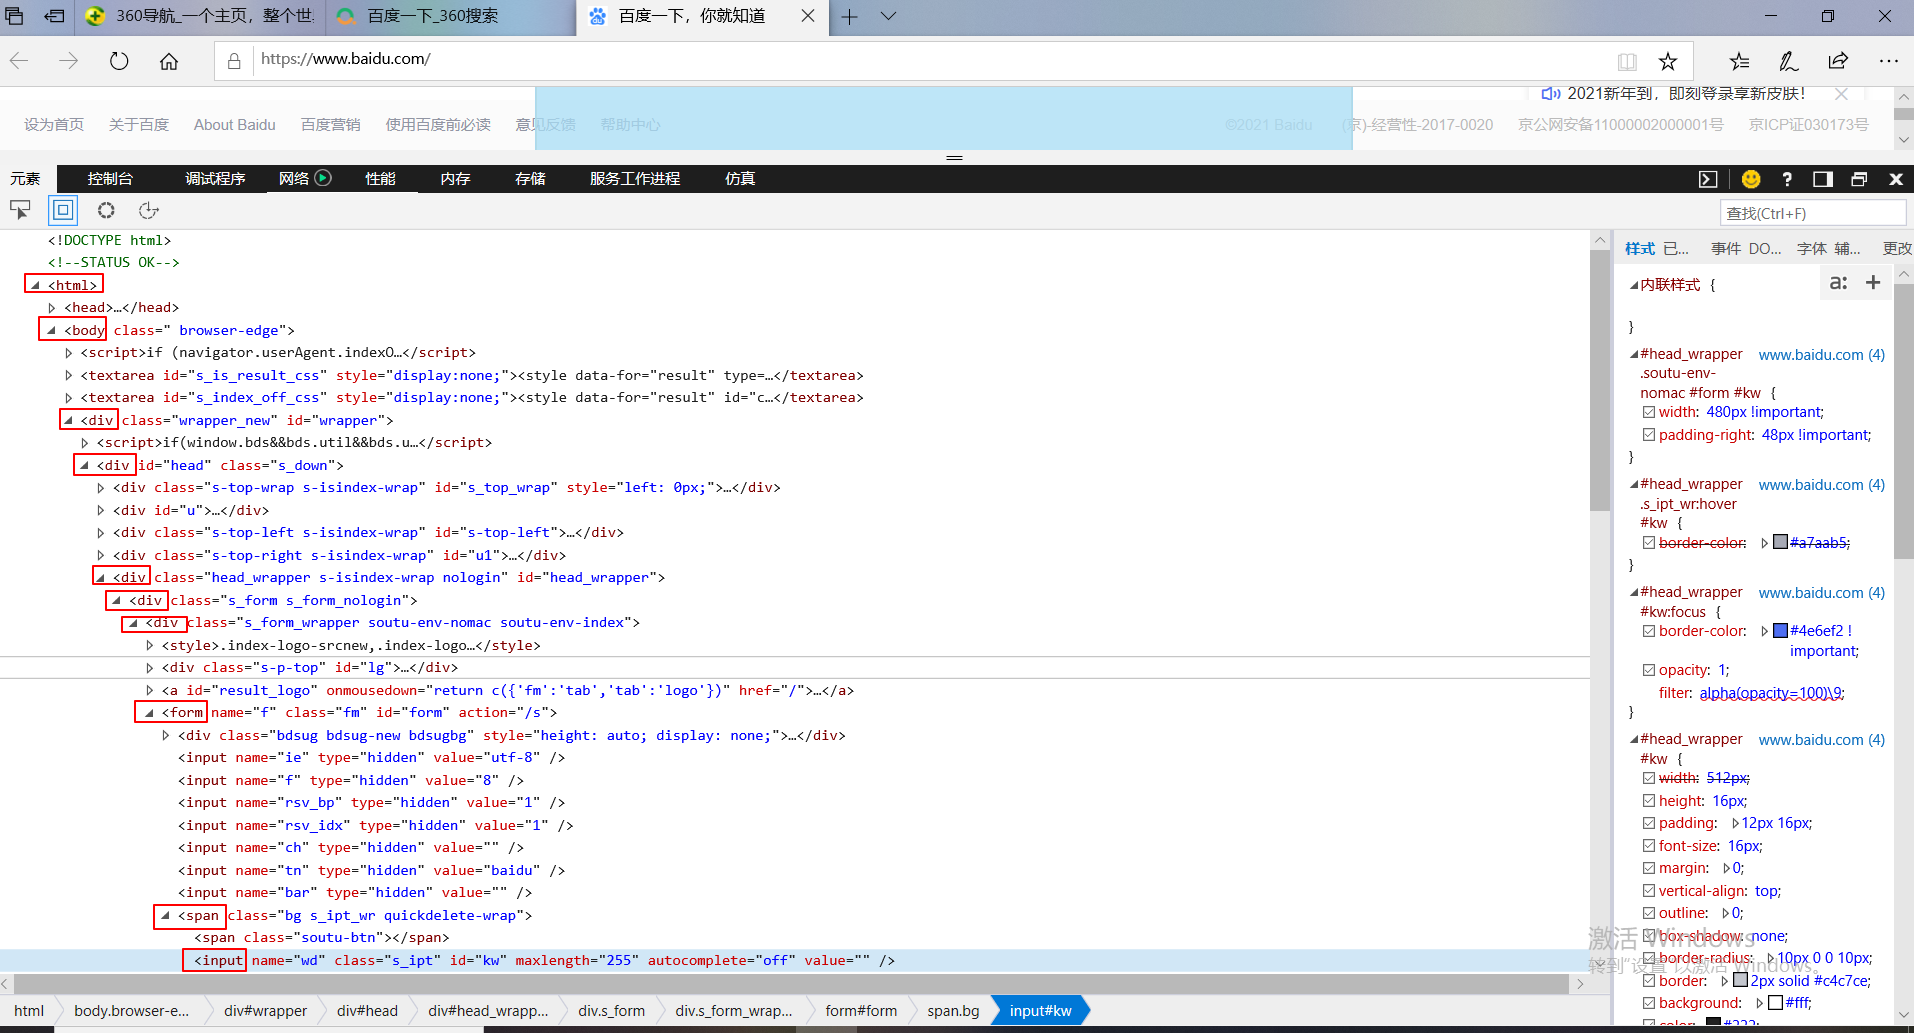Click the accessibility tree toolbar icon
Viewport: 1914px width, 1033px height.
pyautogui.click(x=149, y=210)
